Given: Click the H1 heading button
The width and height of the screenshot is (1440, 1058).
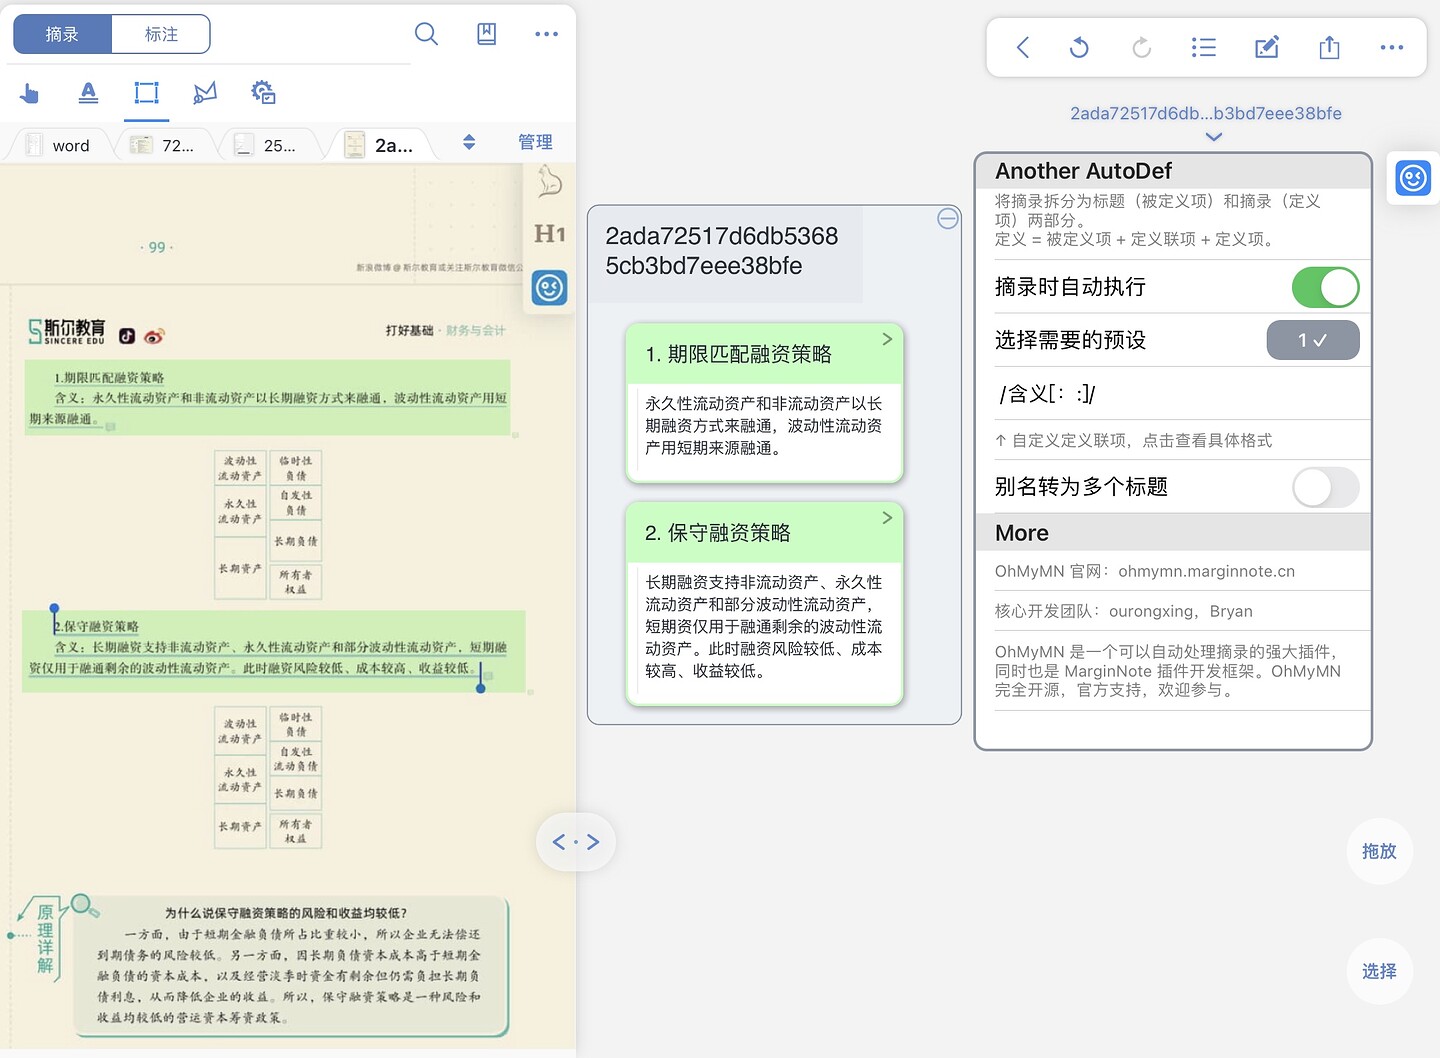Looking at the screenshot, I should coord(549,234).
